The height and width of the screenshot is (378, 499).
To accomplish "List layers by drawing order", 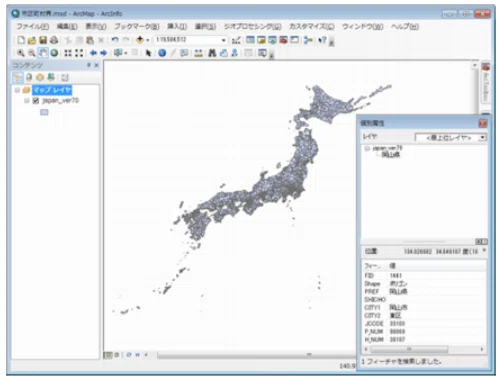I will pos(18,78).
